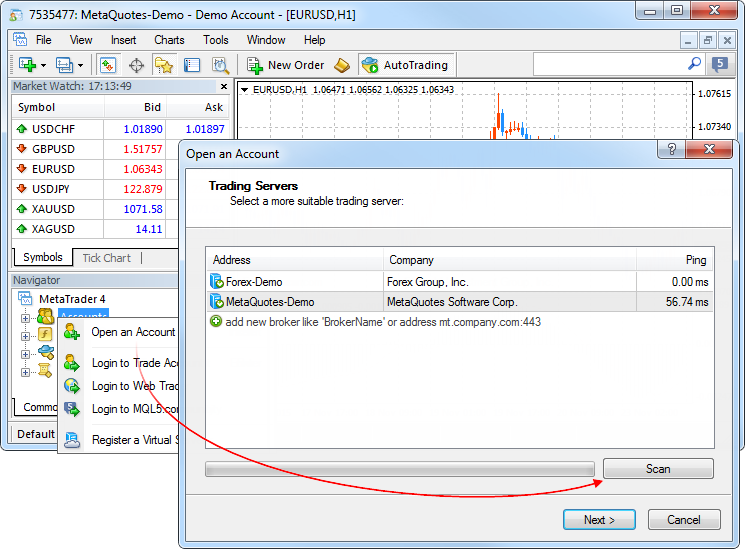Select the MetaQuotes-Demo server row
Screen dimensions: 745x549
(459, 302)
